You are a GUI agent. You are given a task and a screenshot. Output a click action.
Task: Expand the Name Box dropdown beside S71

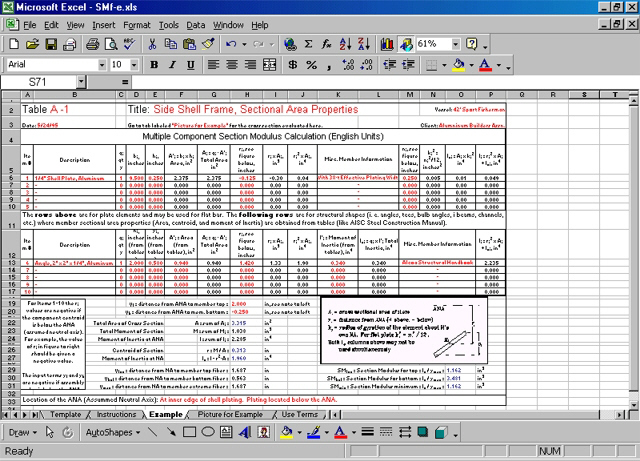point(81,82)
